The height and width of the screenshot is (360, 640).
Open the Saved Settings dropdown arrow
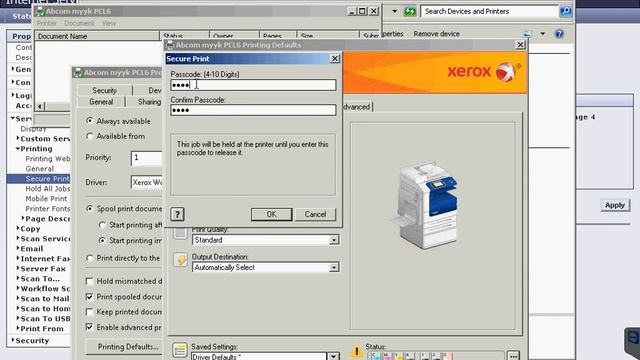point(334,356)
